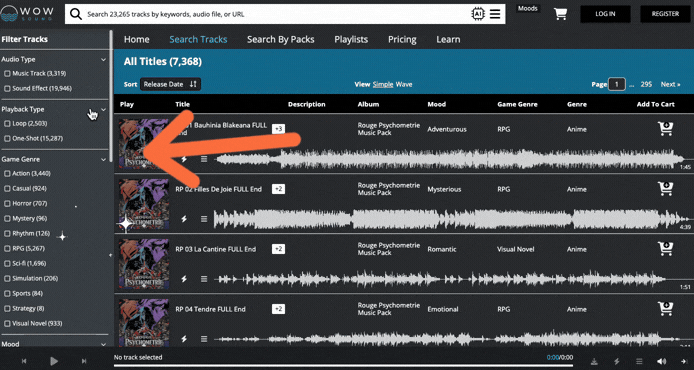
Task: Click the download icon in the player bar
Action: [594, 362]
